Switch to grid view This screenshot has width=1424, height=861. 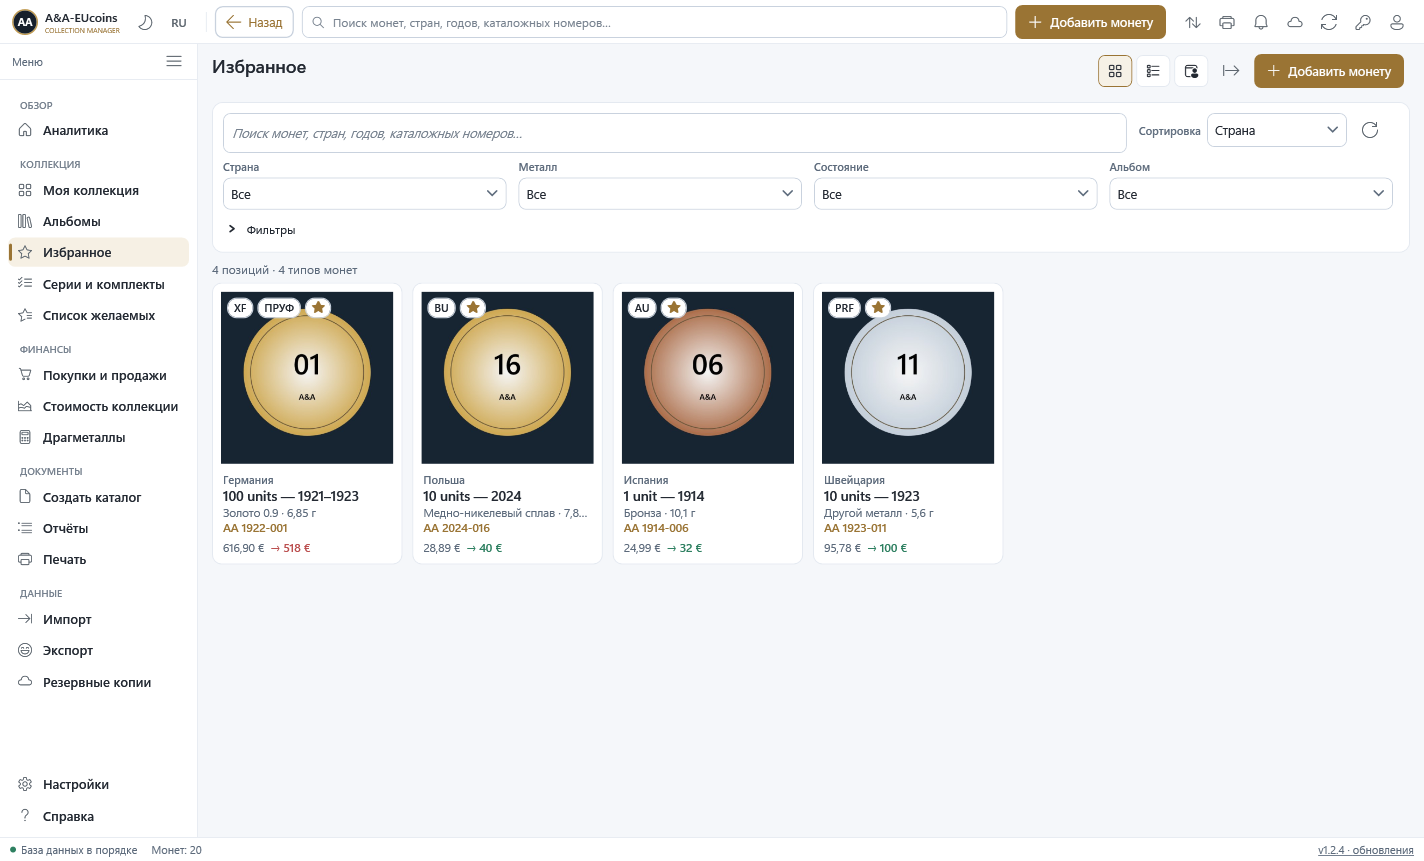(1115, 71)
